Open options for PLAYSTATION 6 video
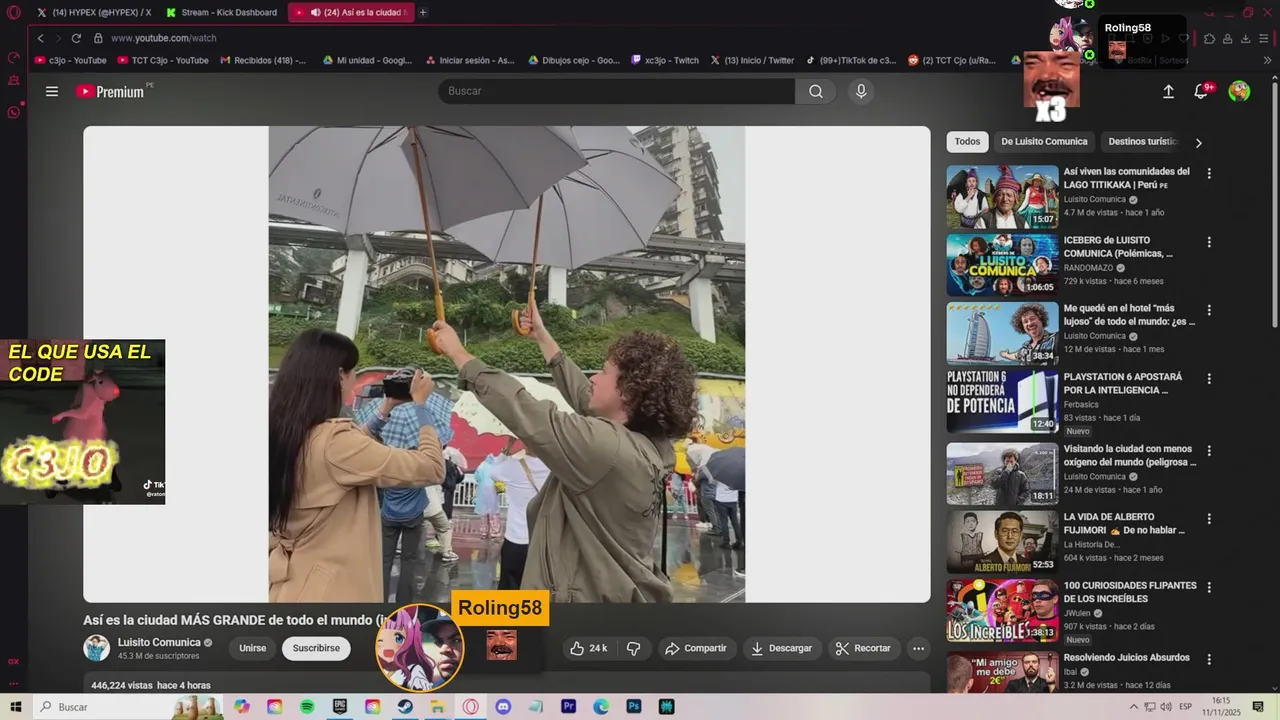Screen dimensions: 1280x720 tap(1209, 379)
